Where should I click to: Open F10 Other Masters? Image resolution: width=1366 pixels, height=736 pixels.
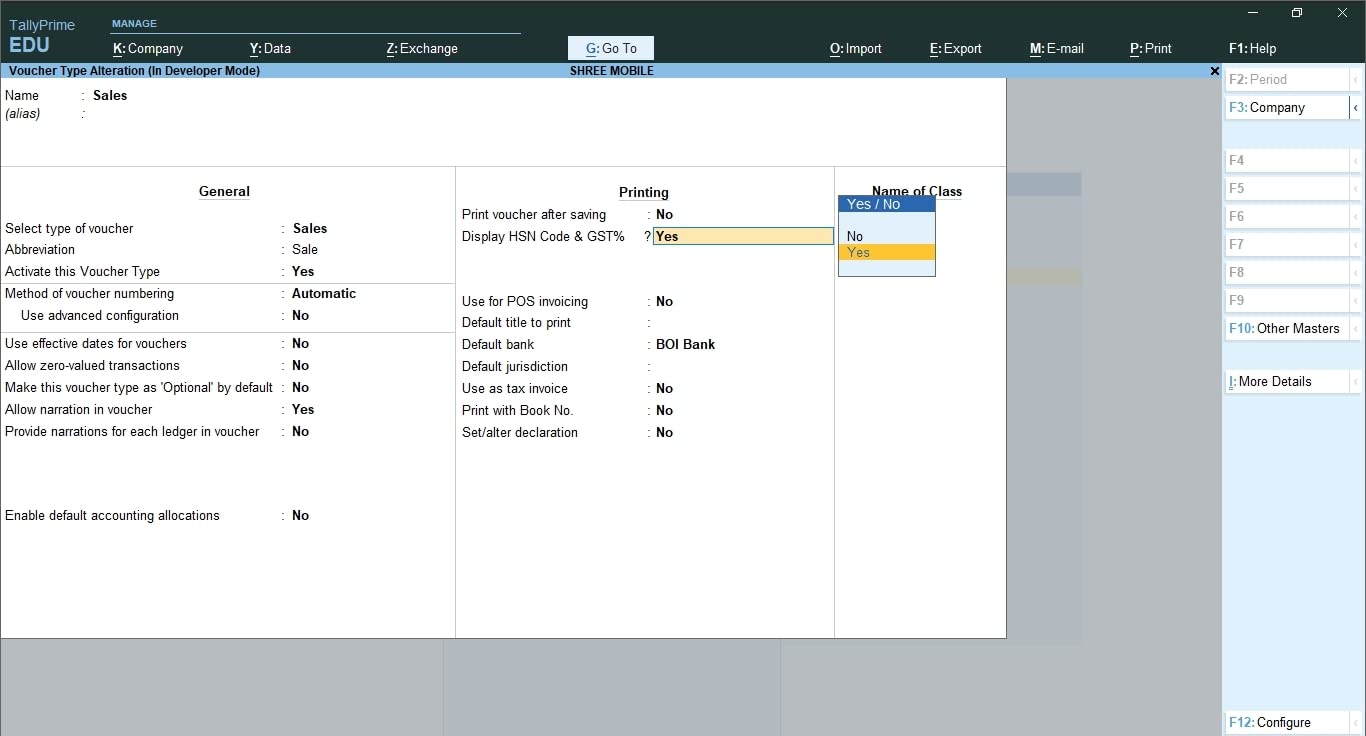1286,328
